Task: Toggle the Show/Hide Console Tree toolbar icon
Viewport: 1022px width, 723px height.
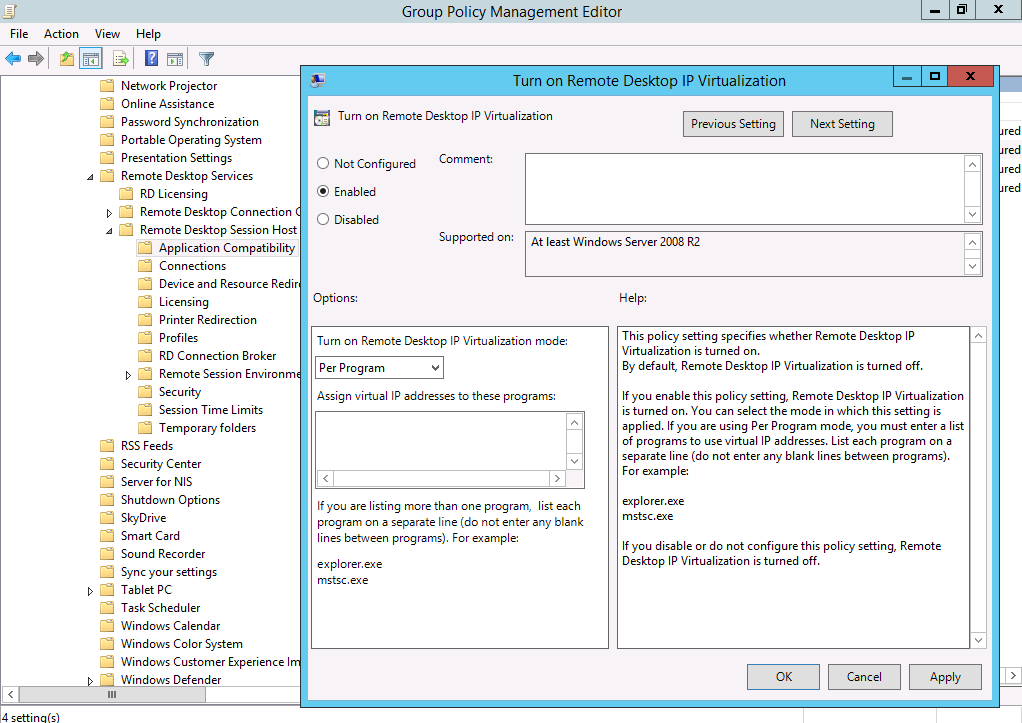Action: point(91,59)
